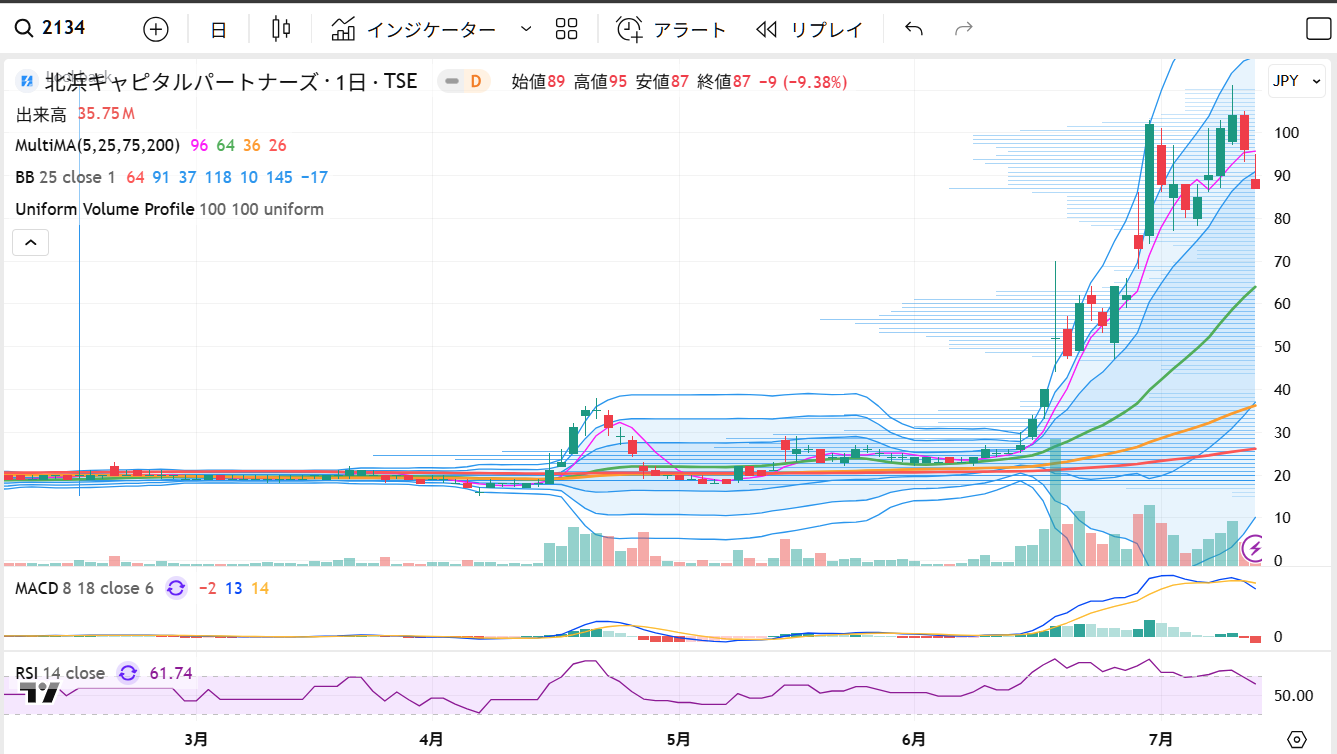Select BB 25 close 1 legend
The image size is (1337, 754).
pos(66,178)
